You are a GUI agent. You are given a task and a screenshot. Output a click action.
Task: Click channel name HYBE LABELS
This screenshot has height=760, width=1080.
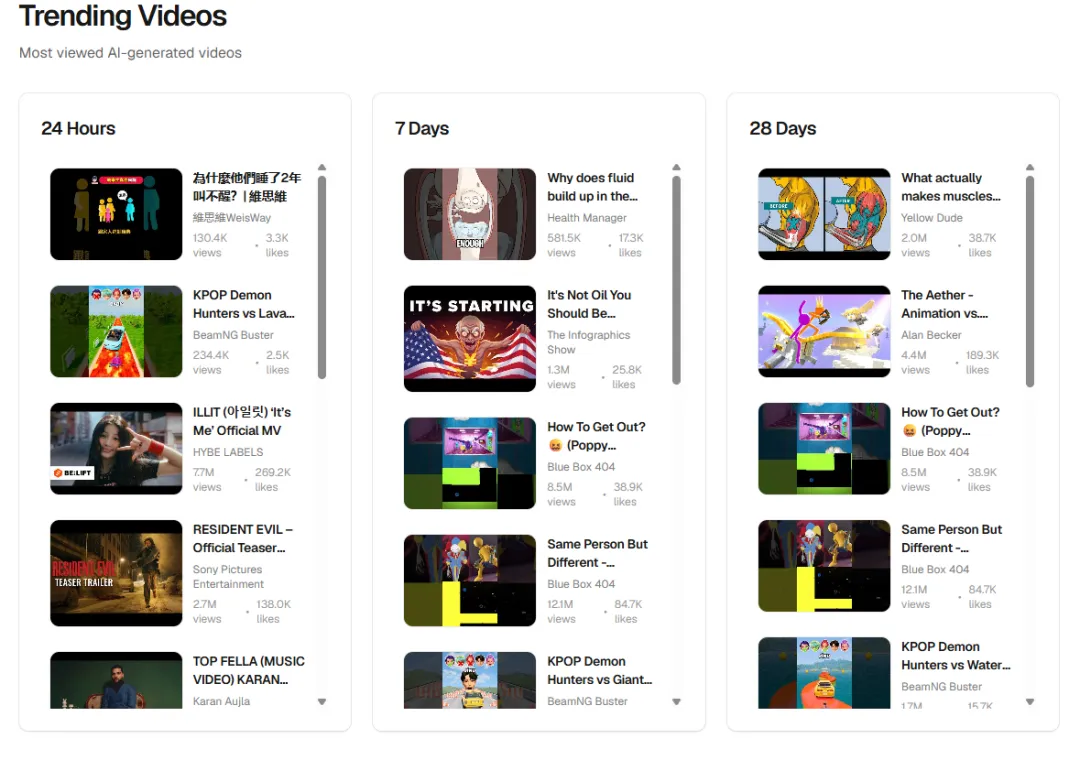point(228,452)
